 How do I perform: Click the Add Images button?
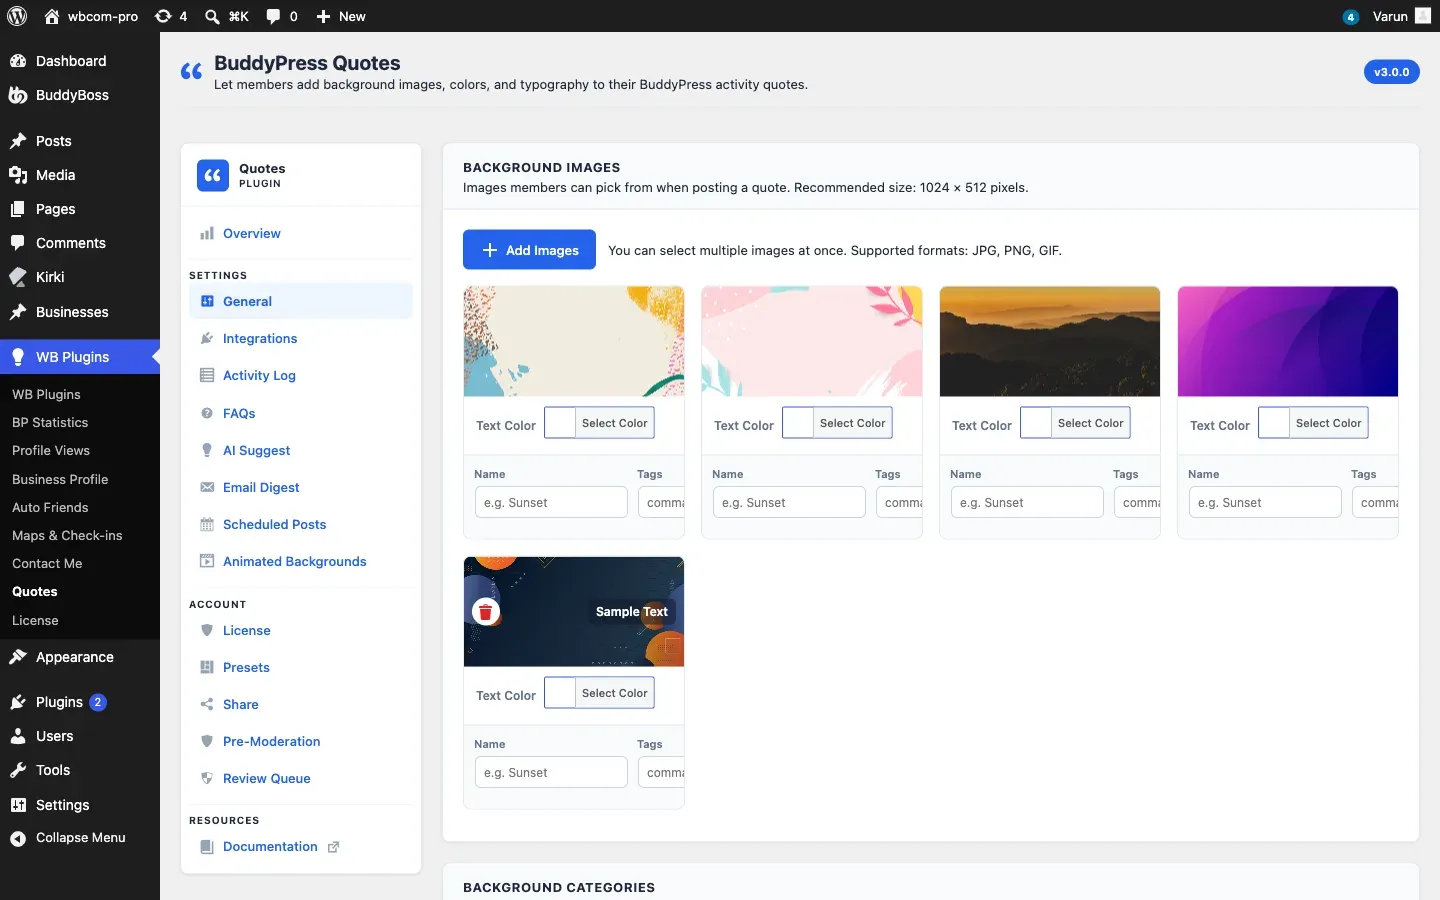[x=529, y=250]
